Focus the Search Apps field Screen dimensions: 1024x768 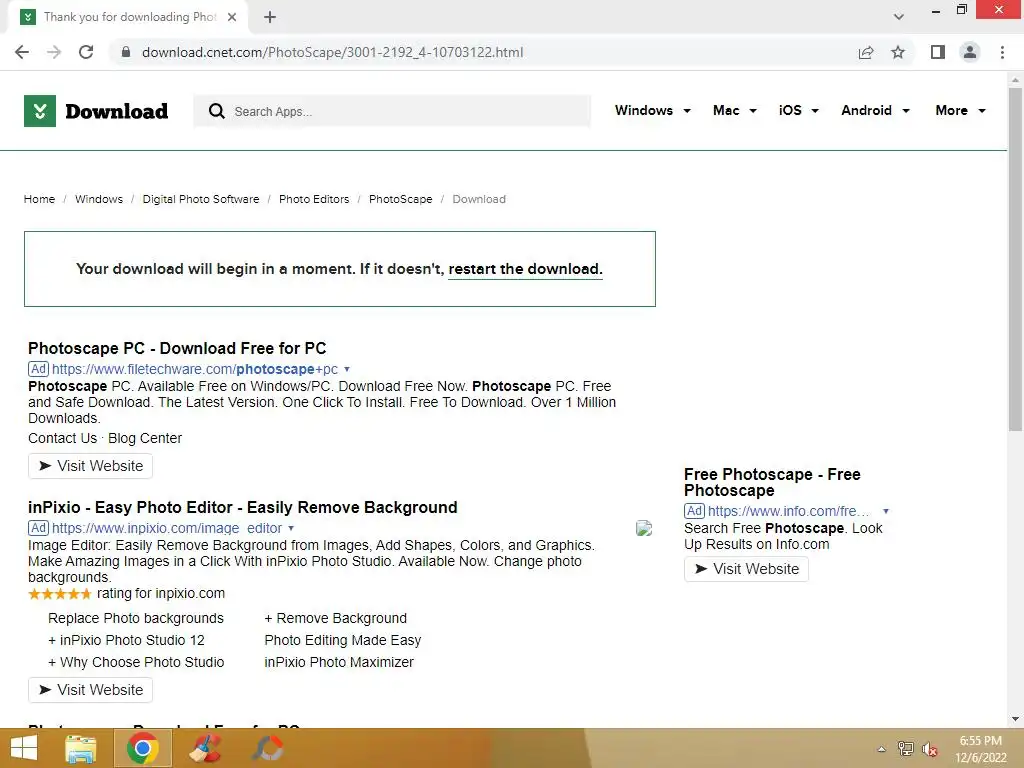(x=392, y=111)
